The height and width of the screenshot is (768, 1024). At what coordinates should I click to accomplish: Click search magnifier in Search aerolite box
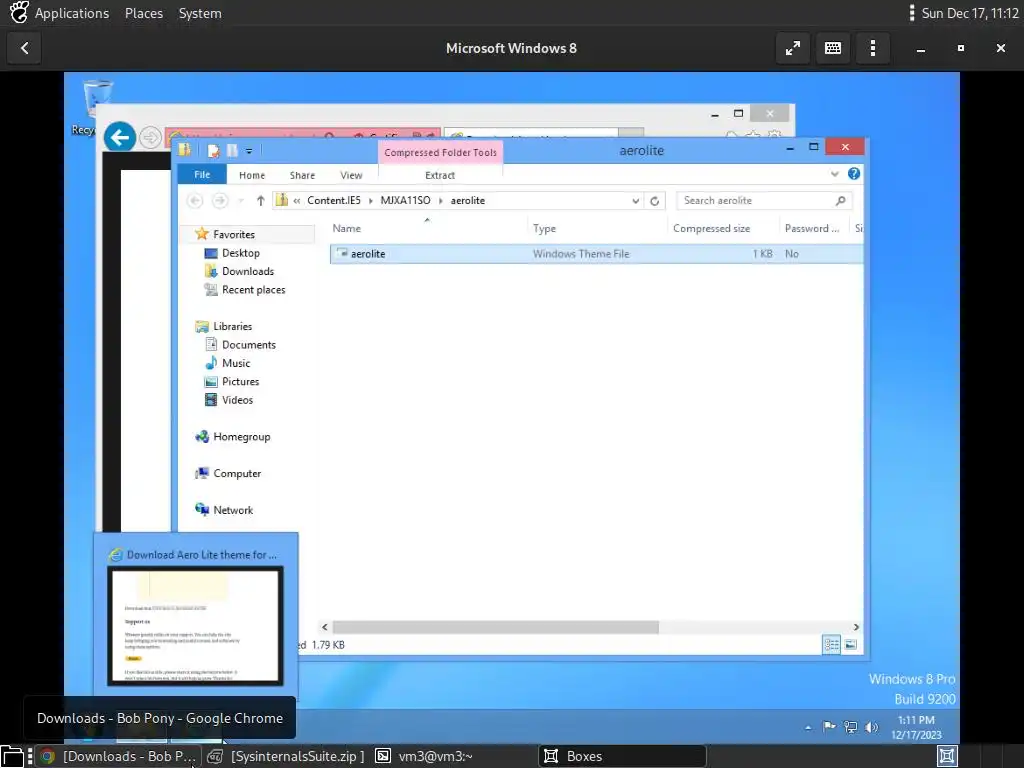click(840, 200)
